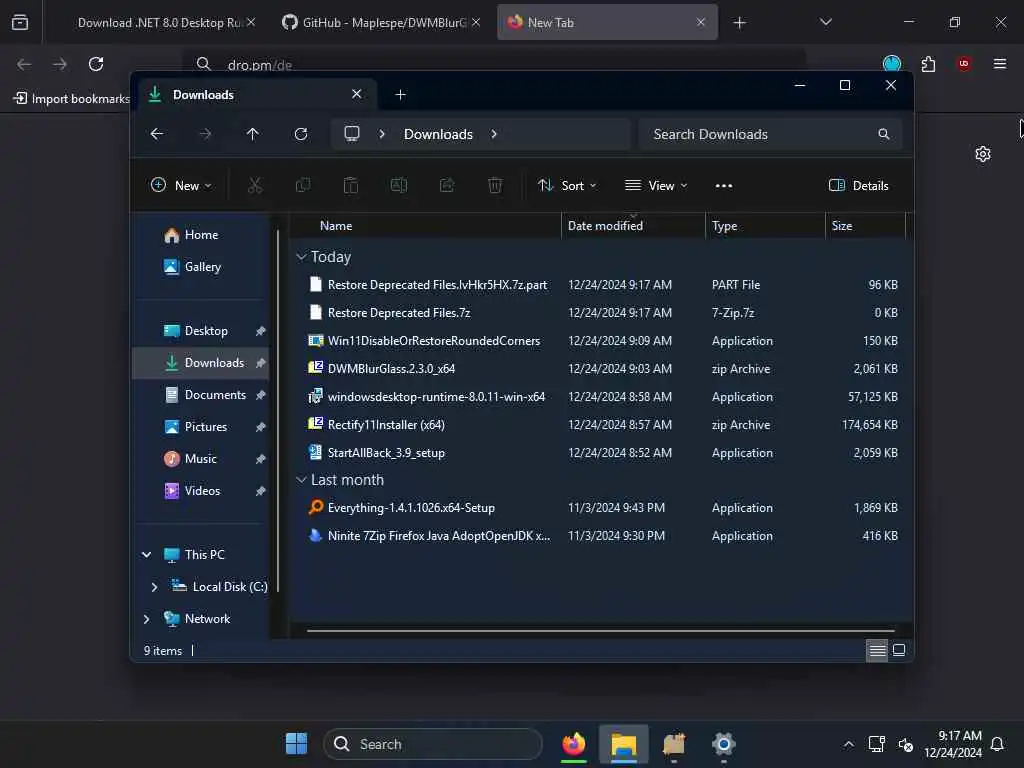Show hidden system tray icons chevron
The width and height of the screenshot is (1024, 768).
tap(848, 744)
